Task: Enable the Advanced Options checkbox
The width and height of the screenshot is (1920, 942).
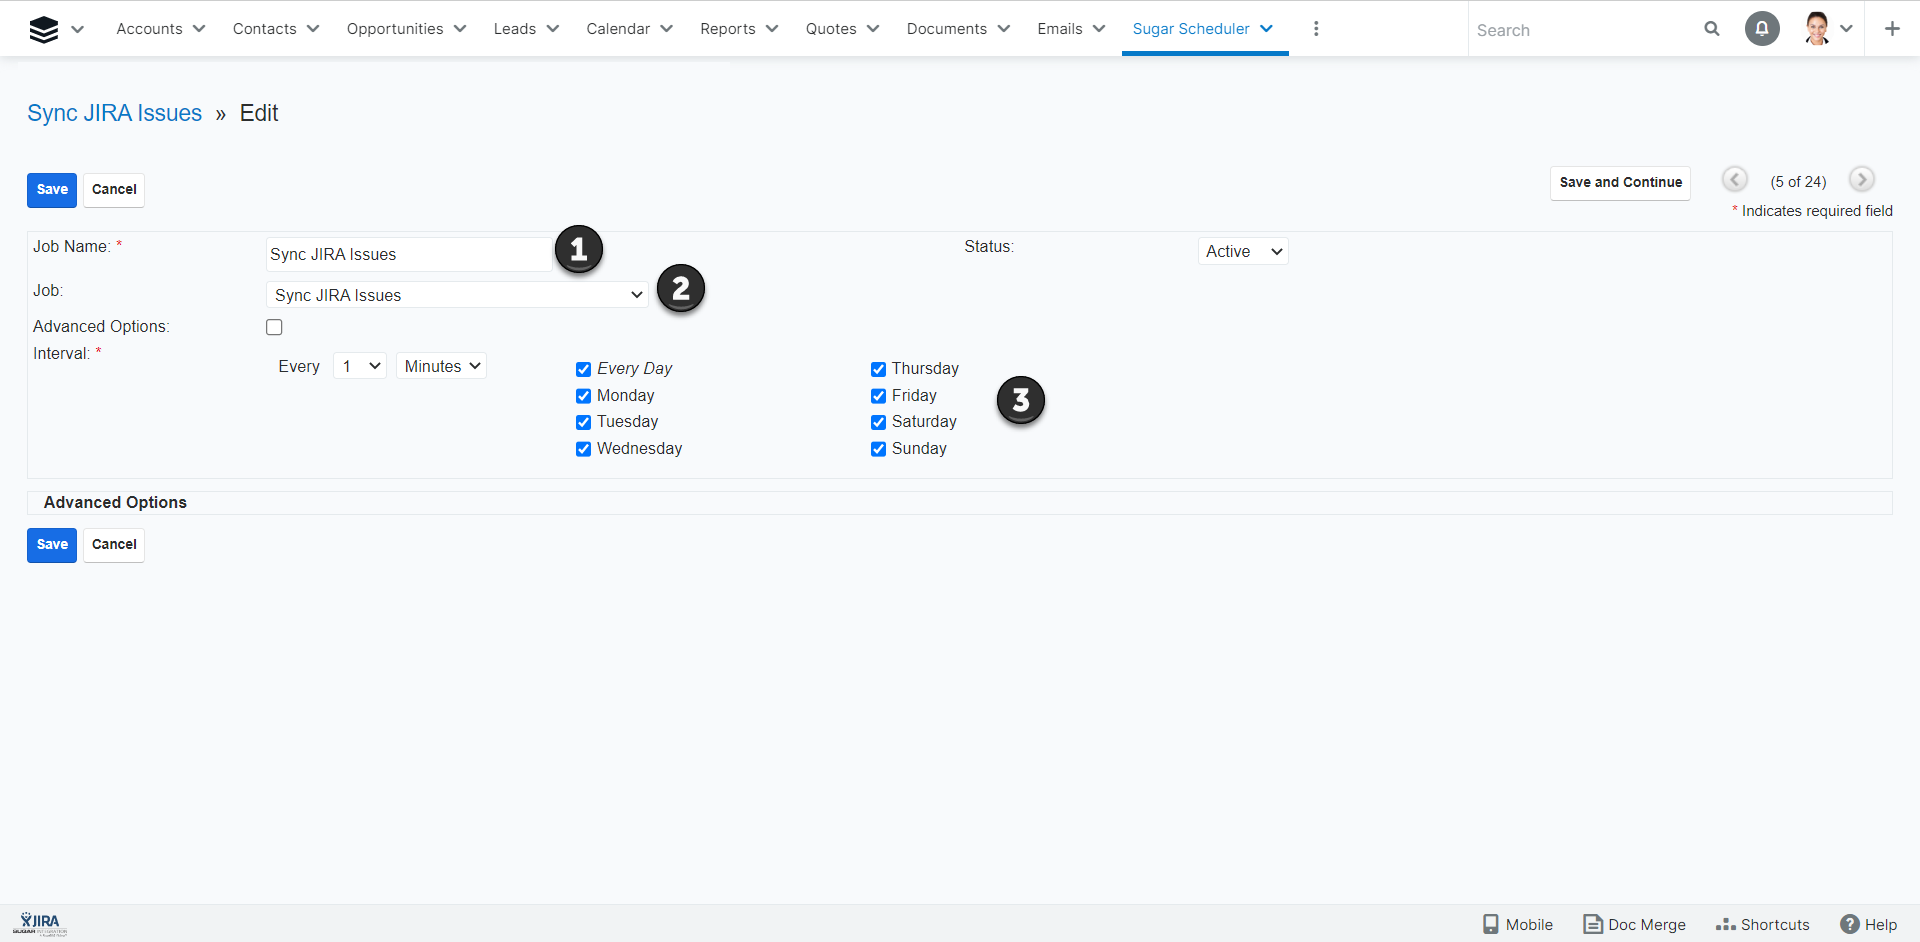Action: (274, 327)
